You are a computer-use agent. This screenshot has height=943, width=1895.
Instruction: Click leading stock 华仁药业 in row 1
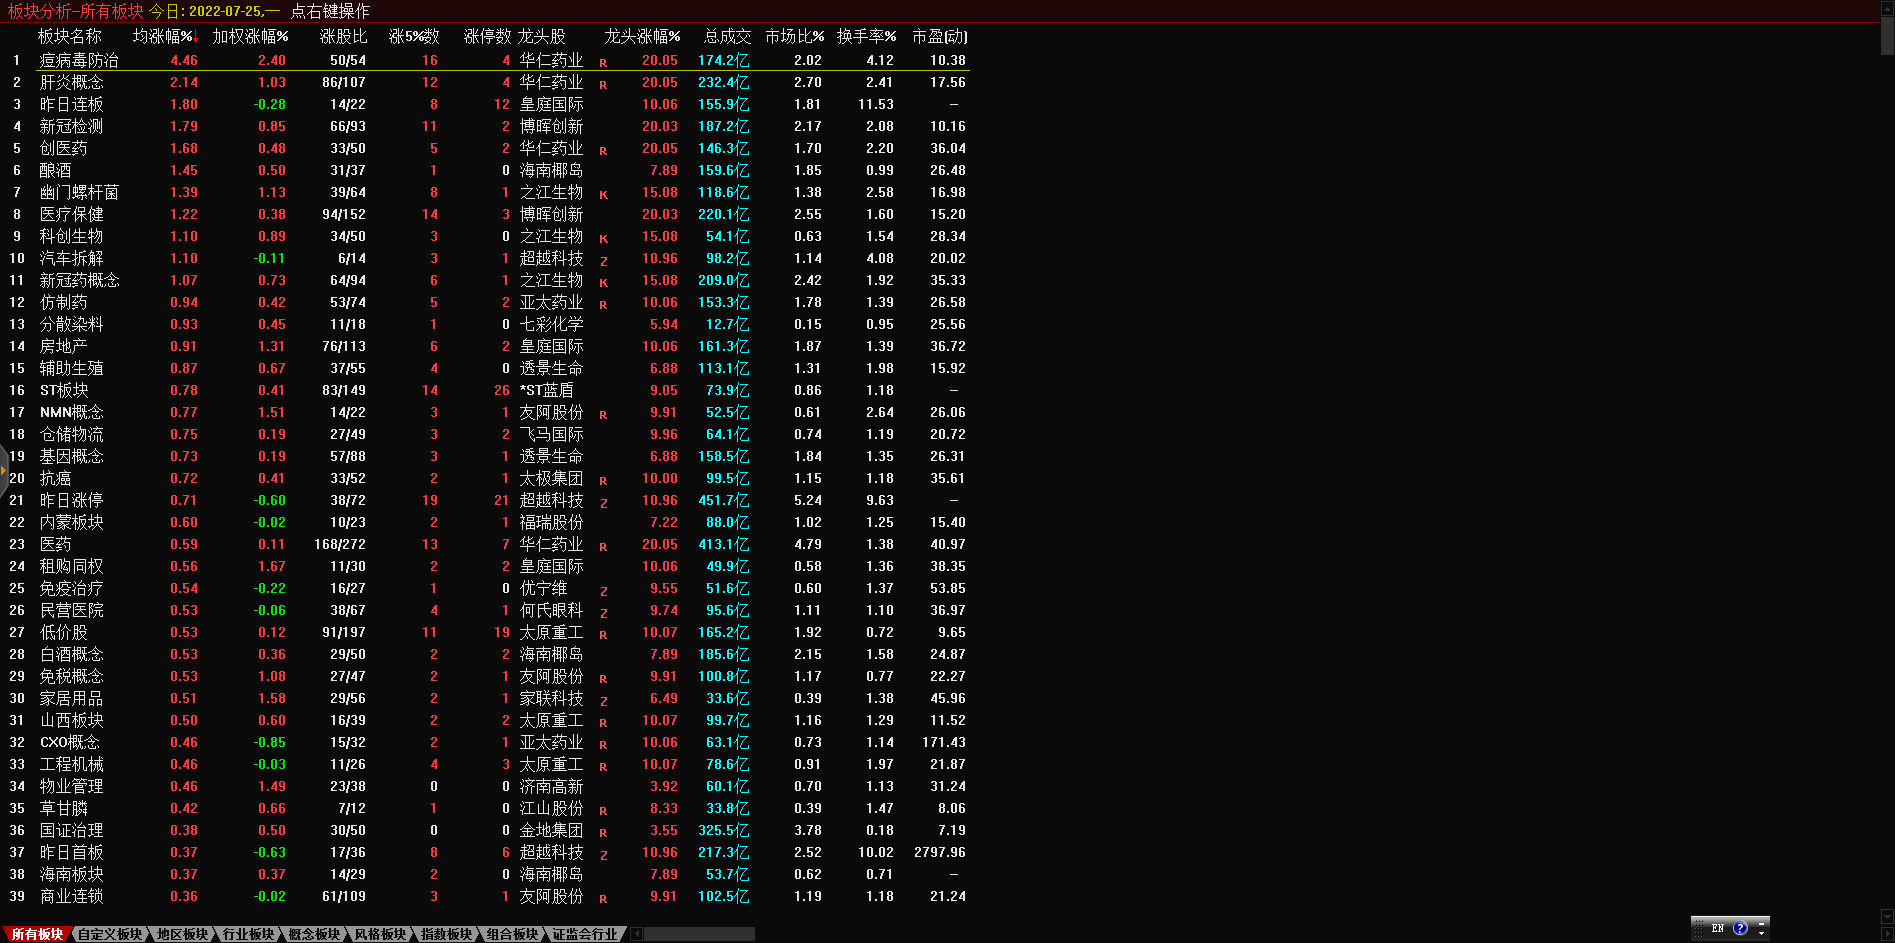551,60
